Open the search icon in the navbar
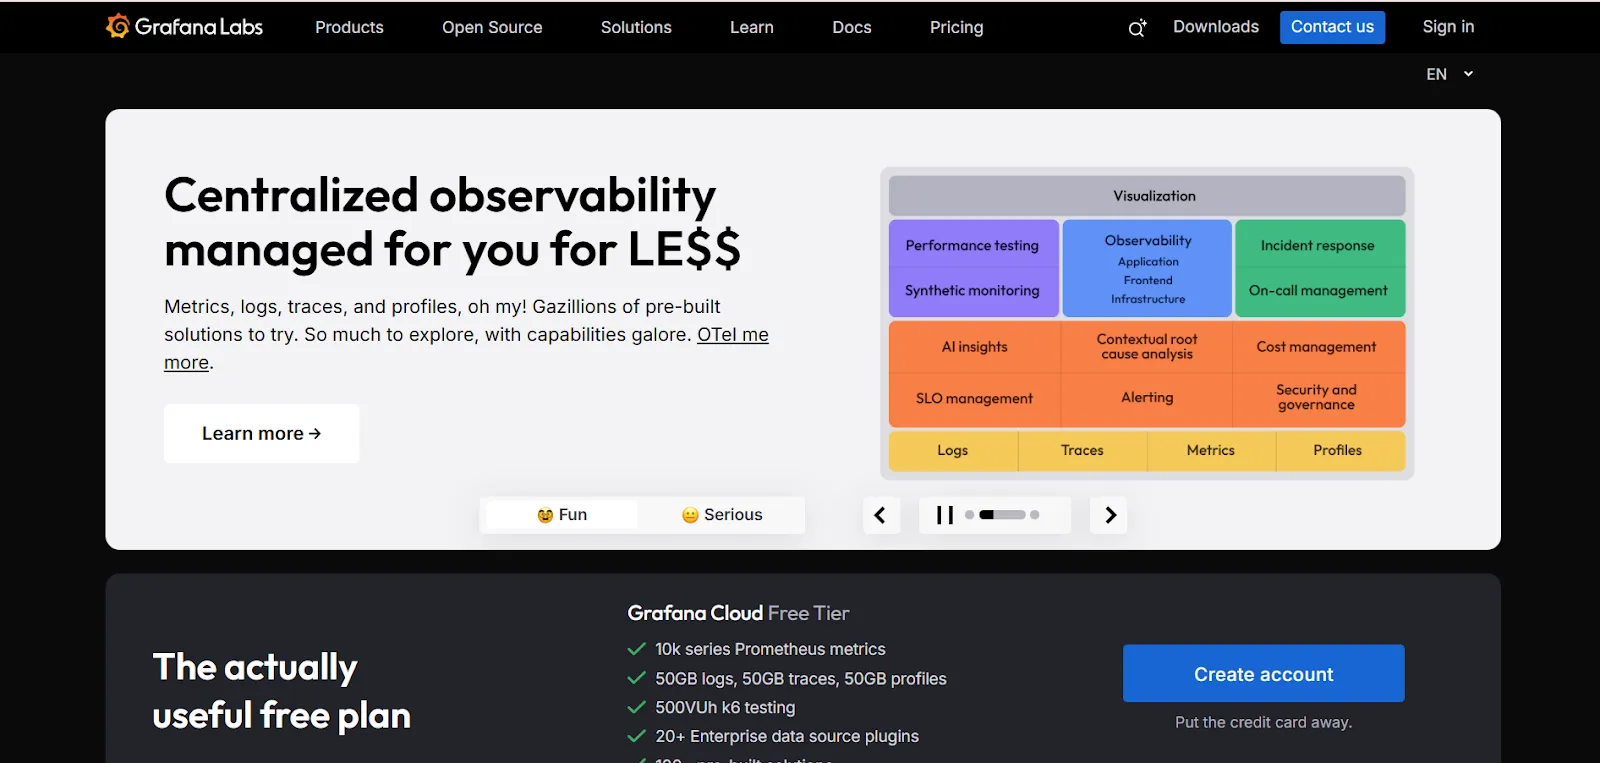The width and height of the screenshot is (1600, 763). tap(1137, 28)
